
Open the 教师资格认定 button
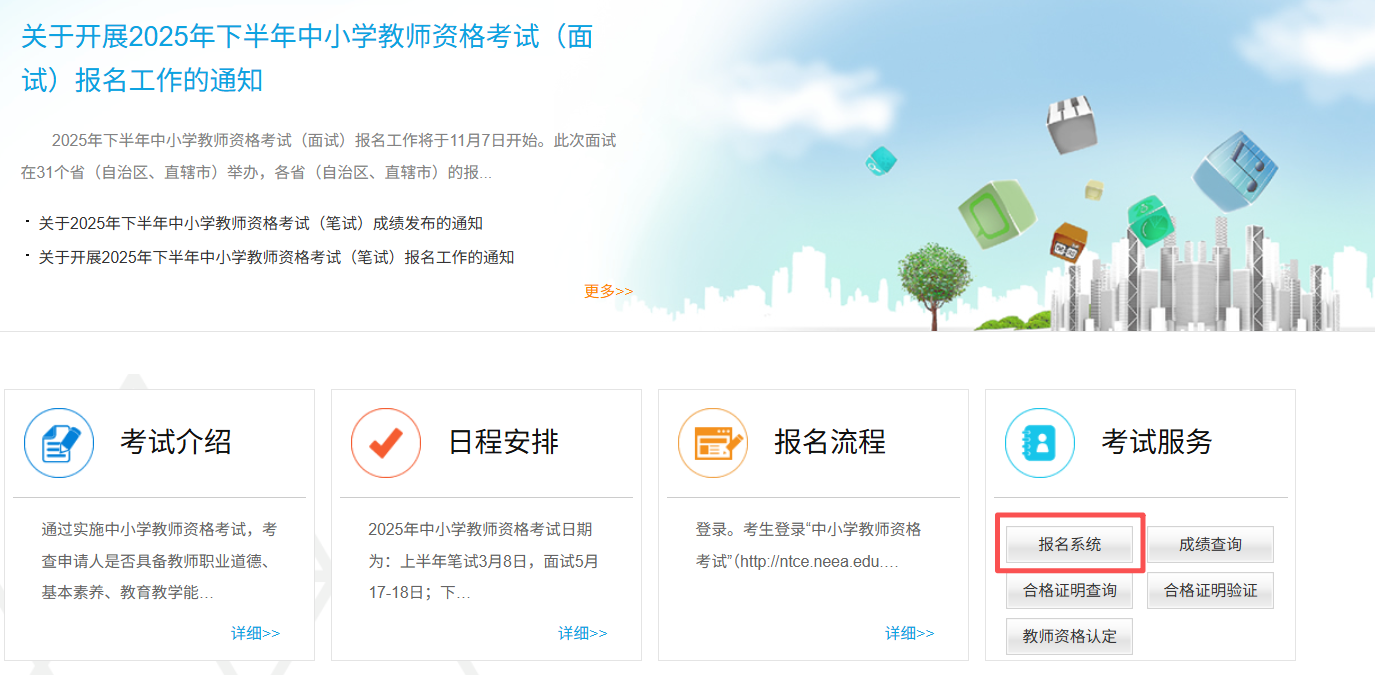[1069, 637]
